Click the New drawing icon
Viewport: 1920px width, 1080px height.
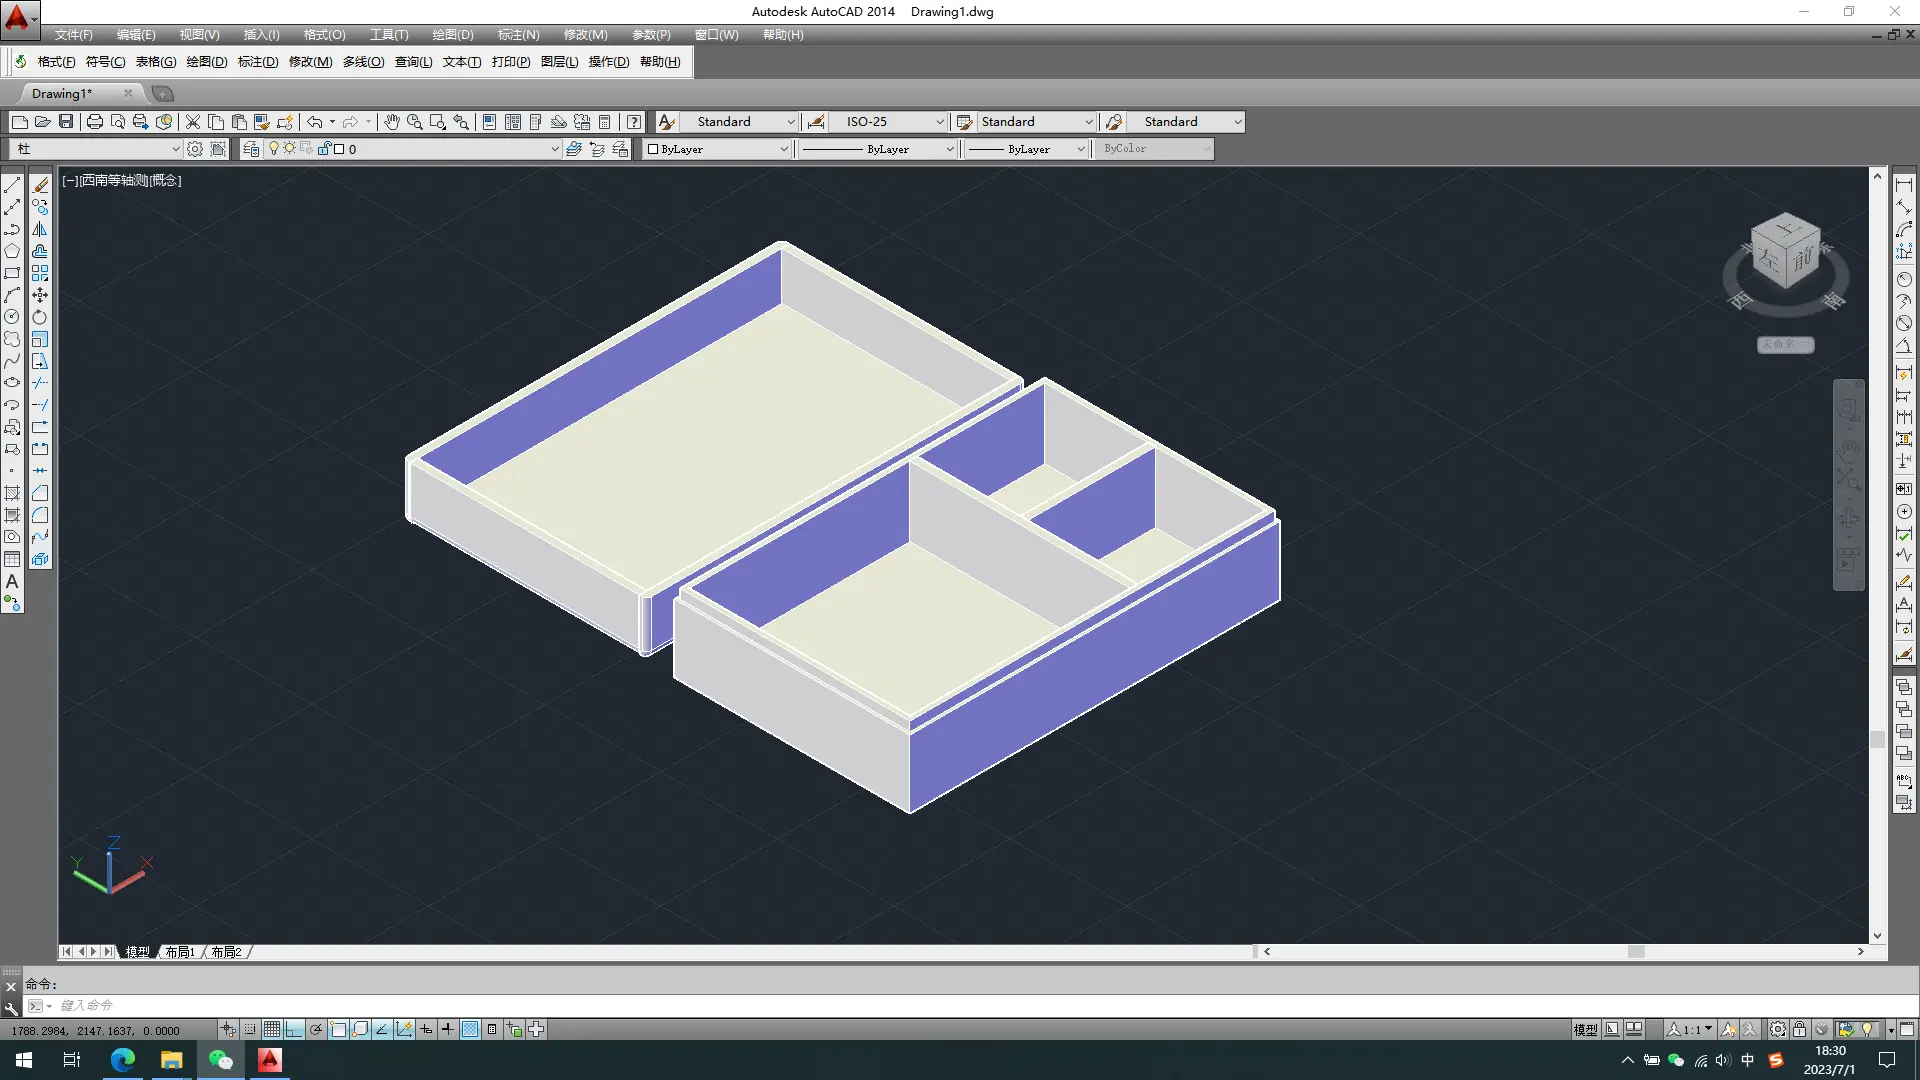[19, 122]
